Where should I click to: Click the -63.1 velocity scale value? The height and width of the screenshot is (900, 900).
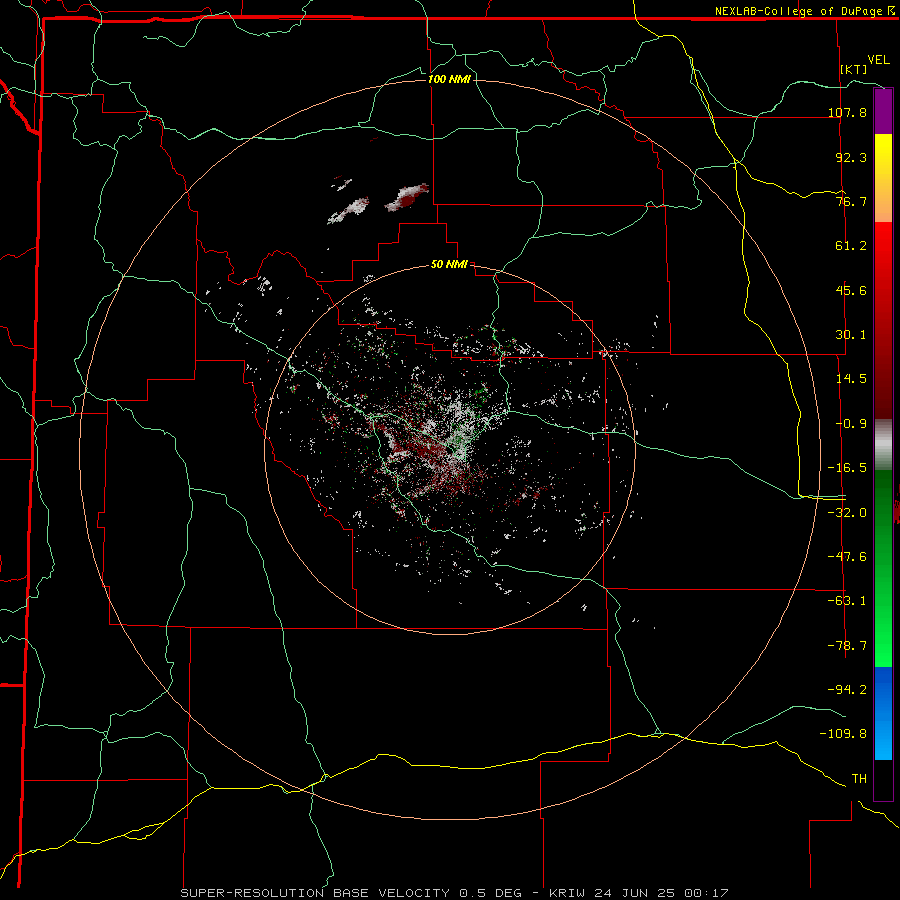pos(847,601)
